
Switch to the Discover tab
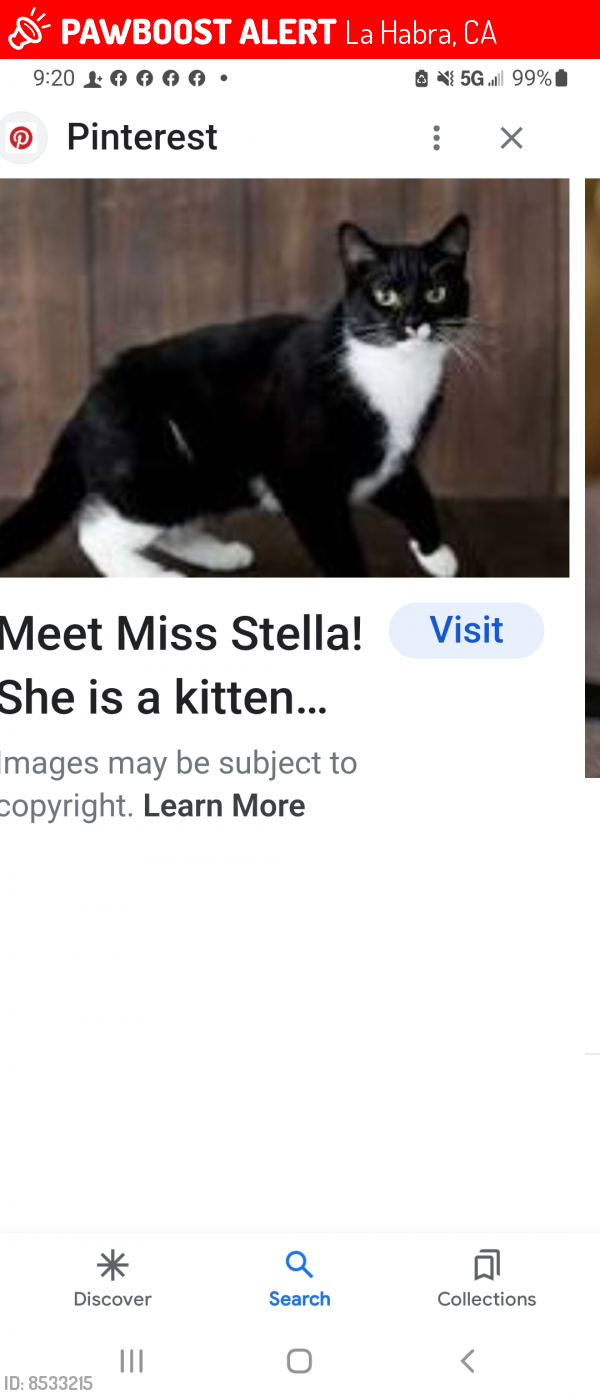tap(112, 1280)
